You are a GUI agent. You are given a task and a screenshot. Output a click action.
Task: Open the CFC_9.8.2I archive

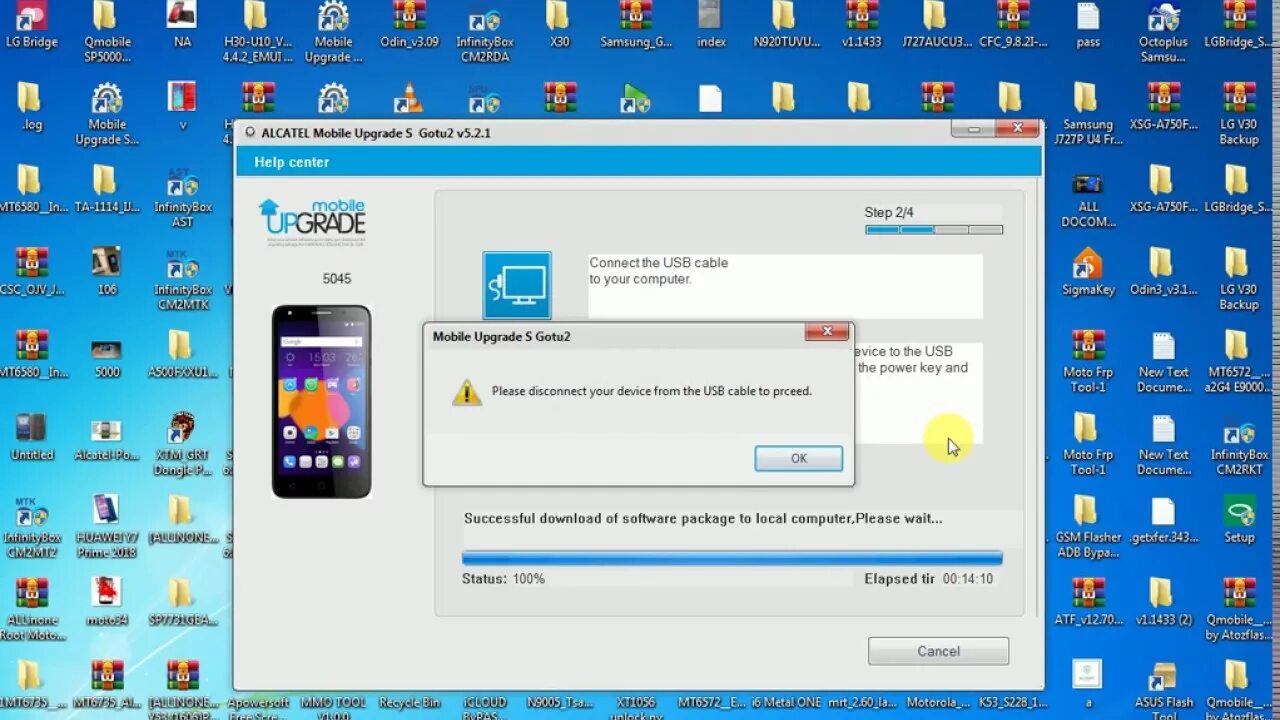(1012, 26)
